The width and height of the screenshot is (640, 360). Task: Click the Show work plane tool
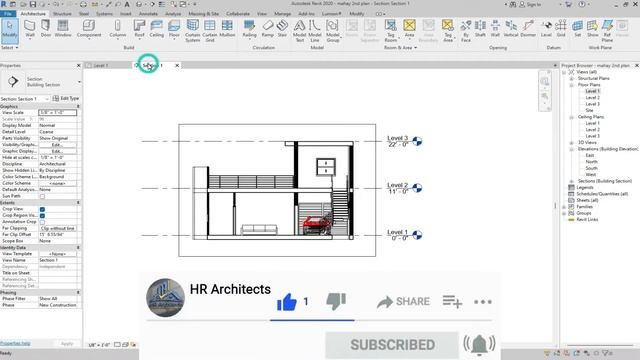click(592, 29)
